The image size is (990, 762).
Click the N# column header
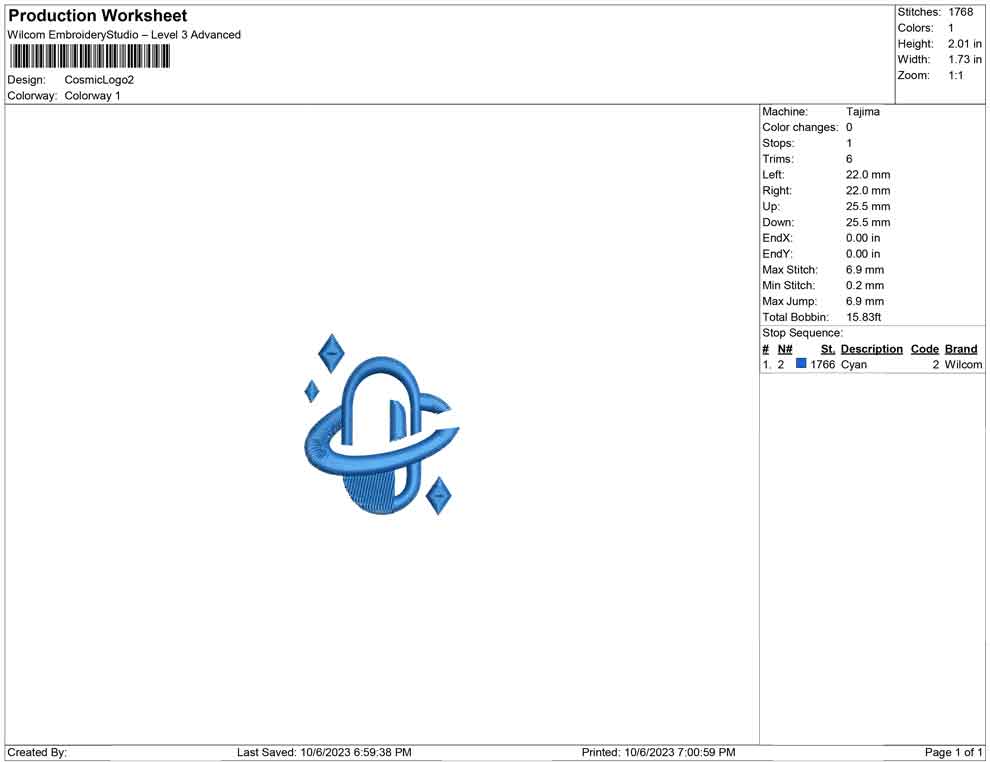click(785, 349)
